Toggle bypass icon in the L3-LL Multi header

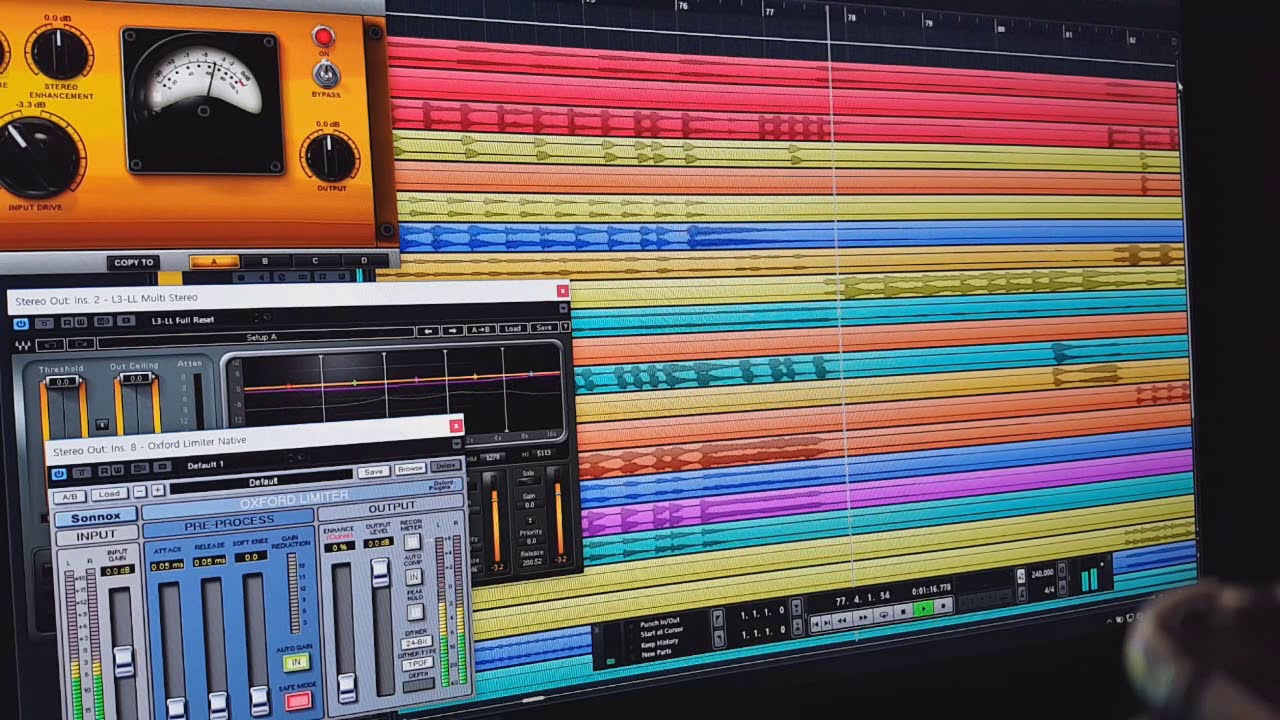pos(44,323)
